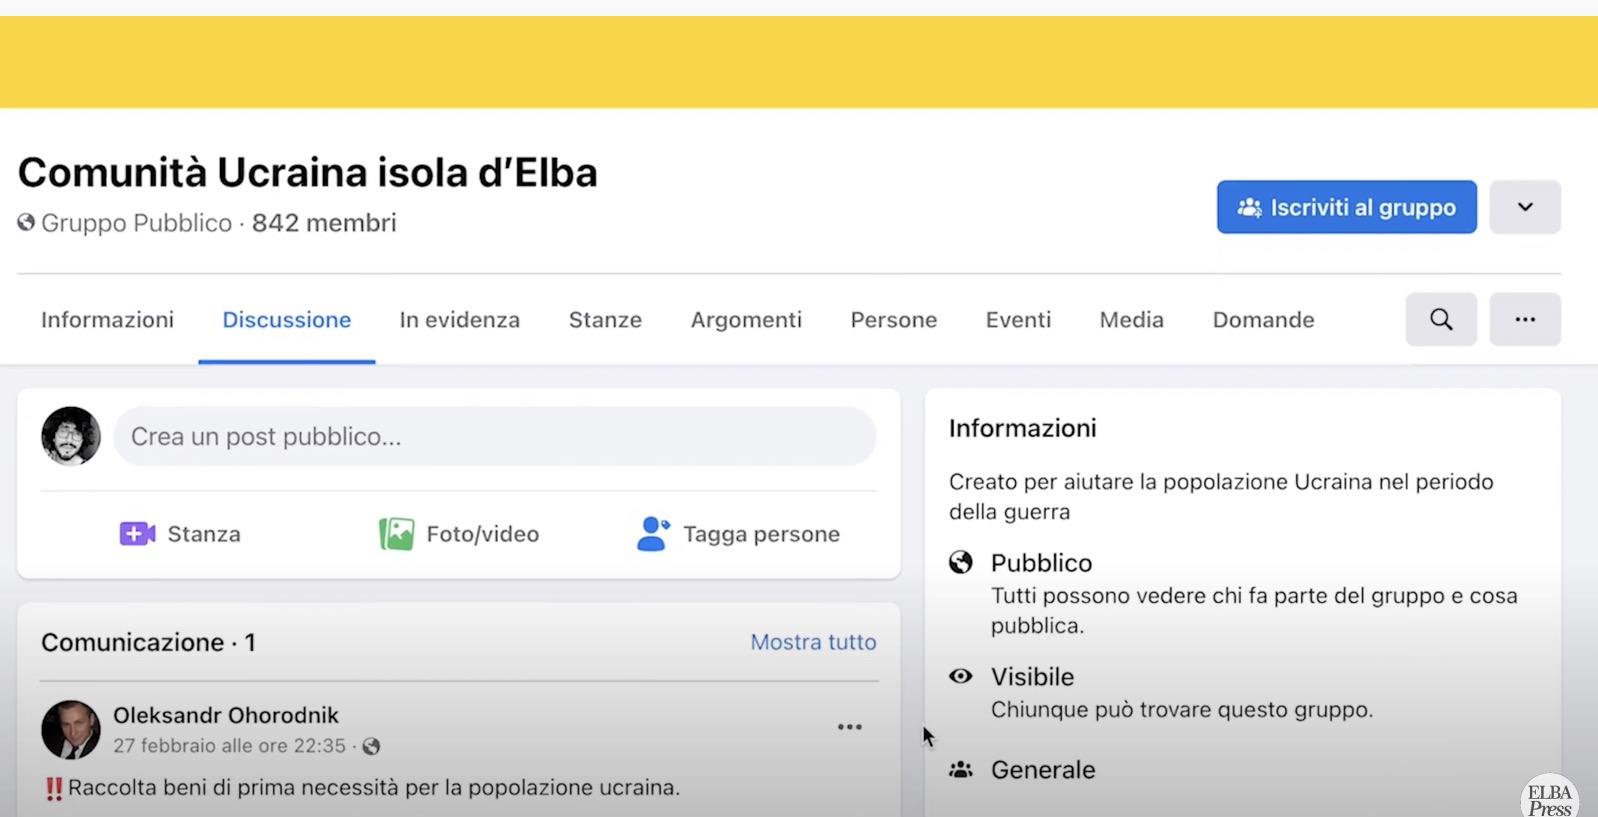Image resolution: width=1598 pixels, height=817 pixels.
Task: Switch to the Informazioni tab
Action: point(107,320)
